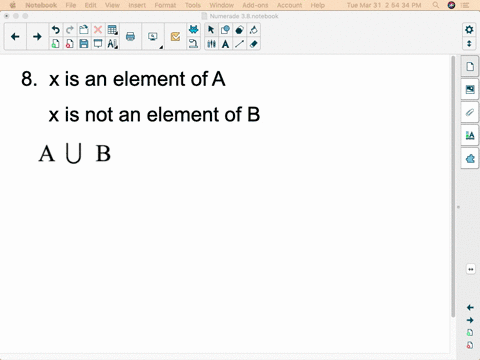Move the sidebar to the other side
480x360 pixels.
click(471, 269)
